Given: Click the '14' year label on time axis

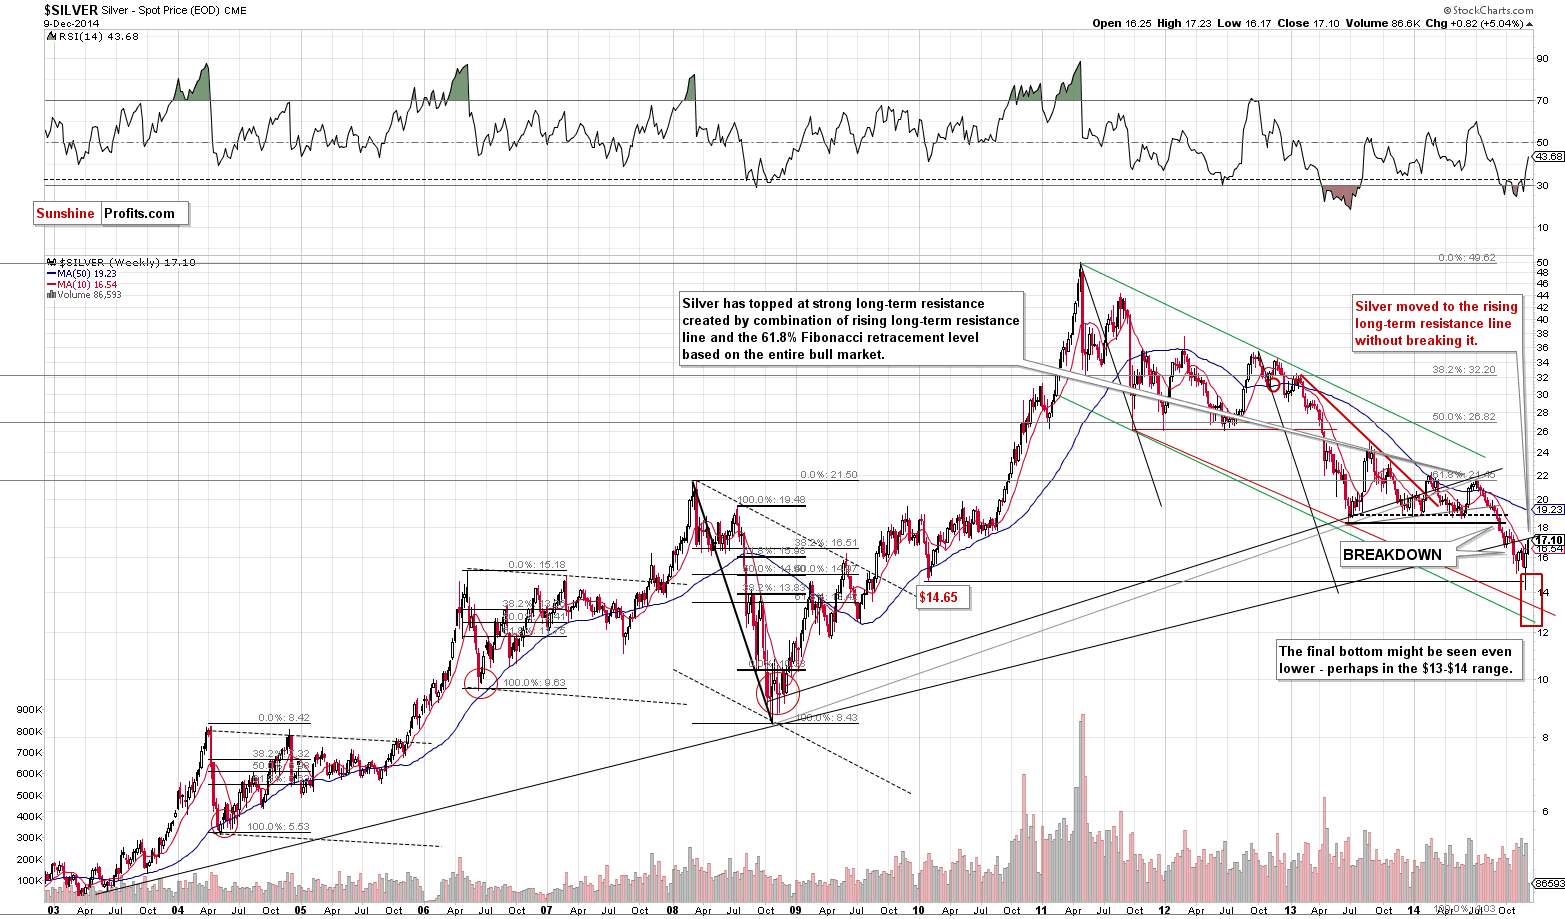Looking at the screenshot, I should [1413, 910].
